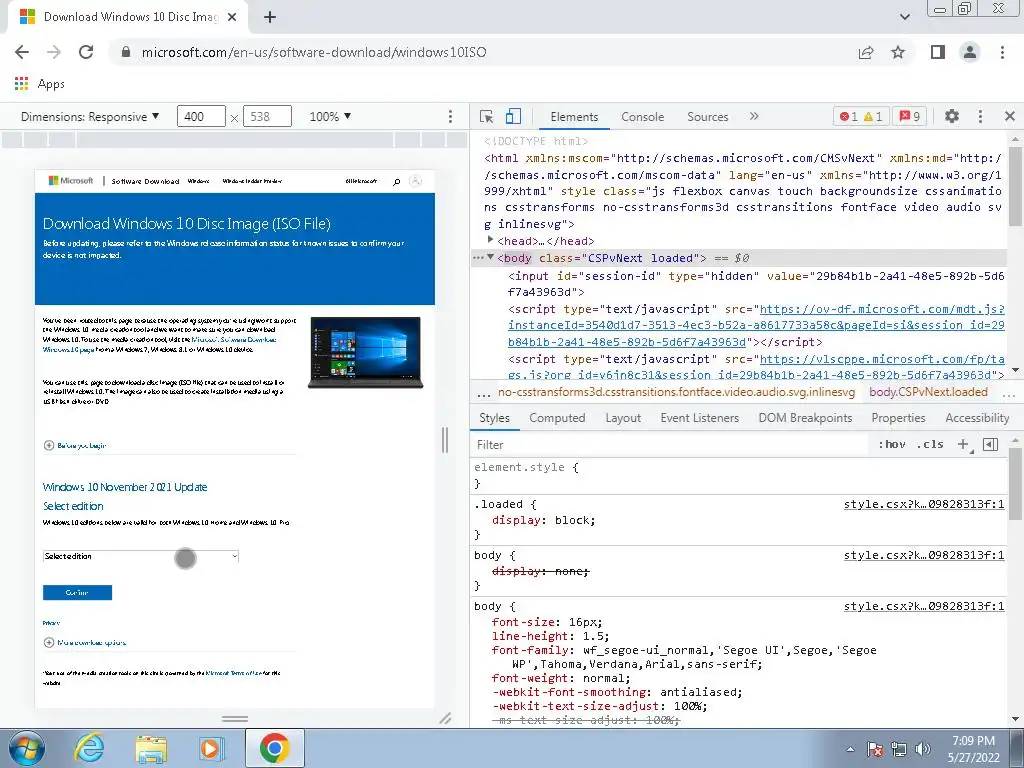Image resolution: width=1024 pixels, height=768 pixels.
Task: Open the ov-df.microsoft.com script link
Action: [756, 325]
